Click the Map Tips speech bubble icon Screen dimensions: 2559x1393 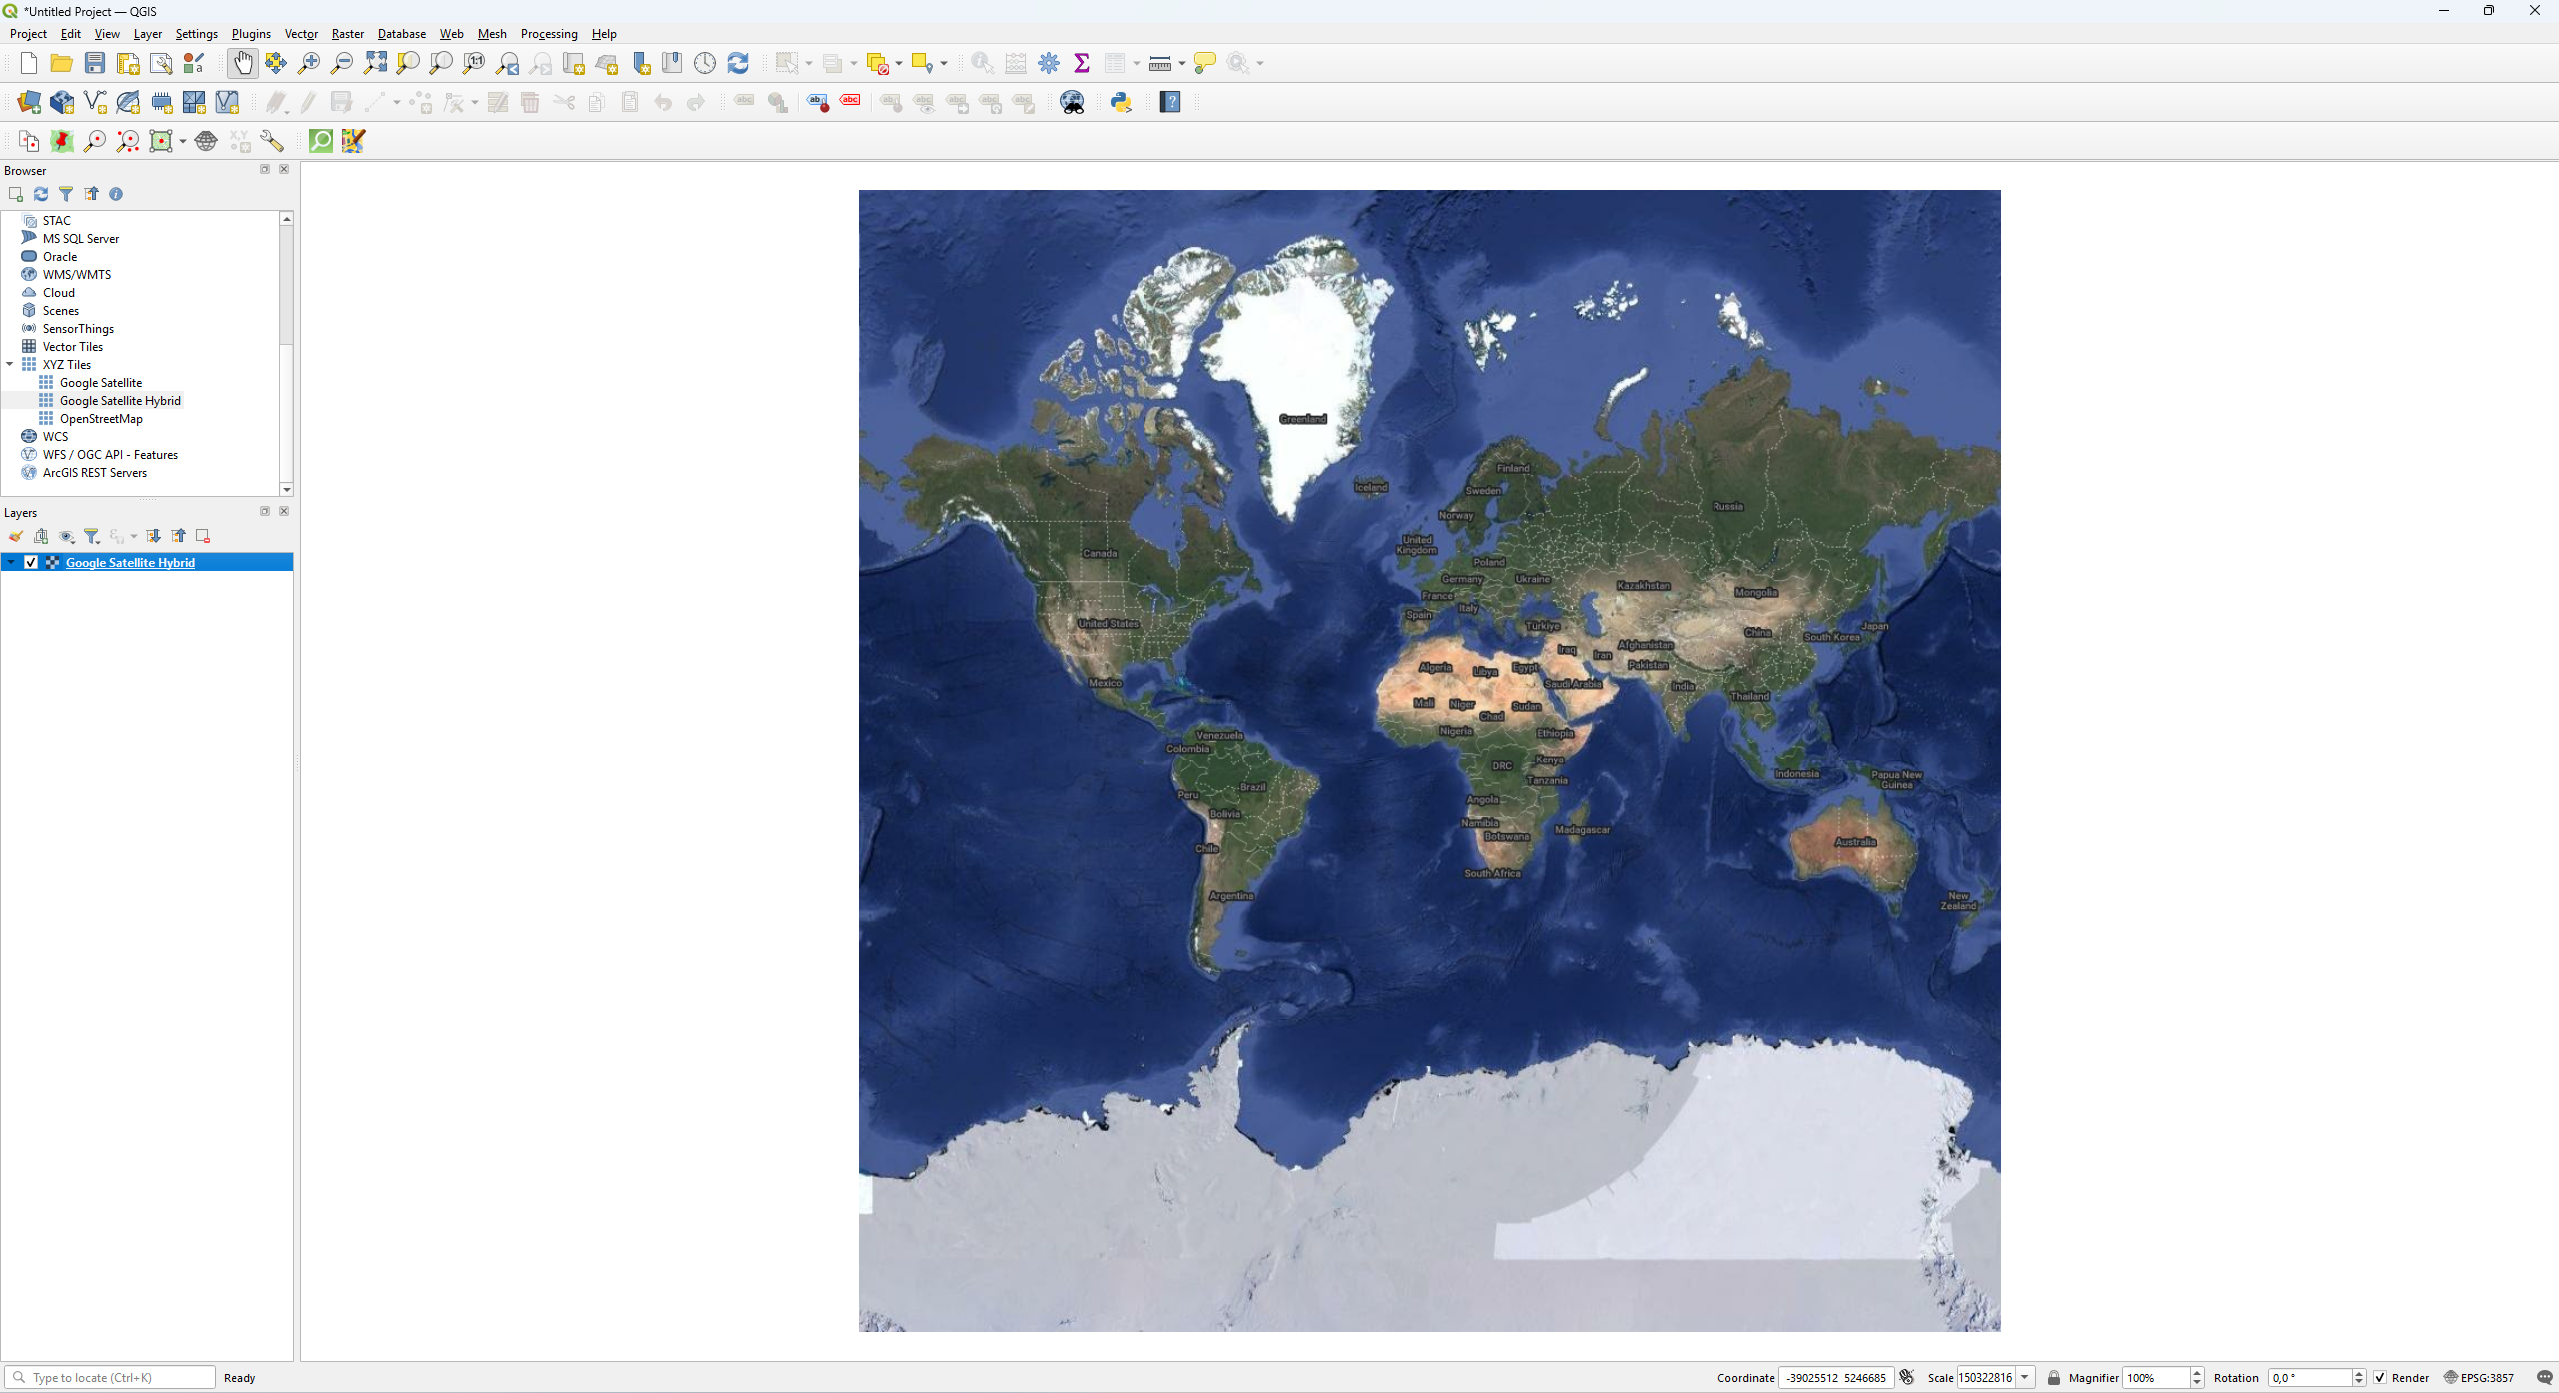(1205, 63)
